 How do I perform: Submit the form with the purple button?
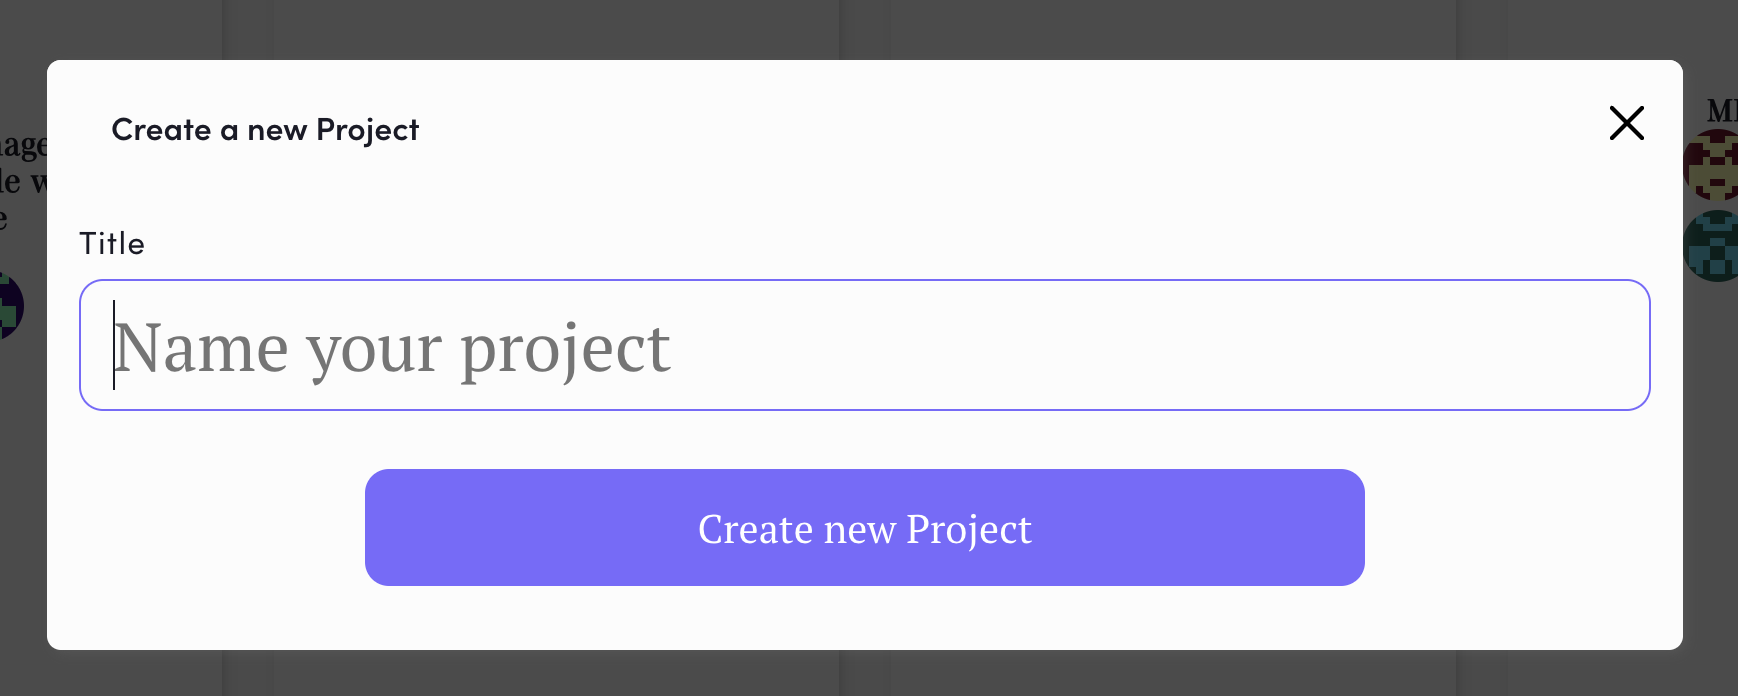864,527
